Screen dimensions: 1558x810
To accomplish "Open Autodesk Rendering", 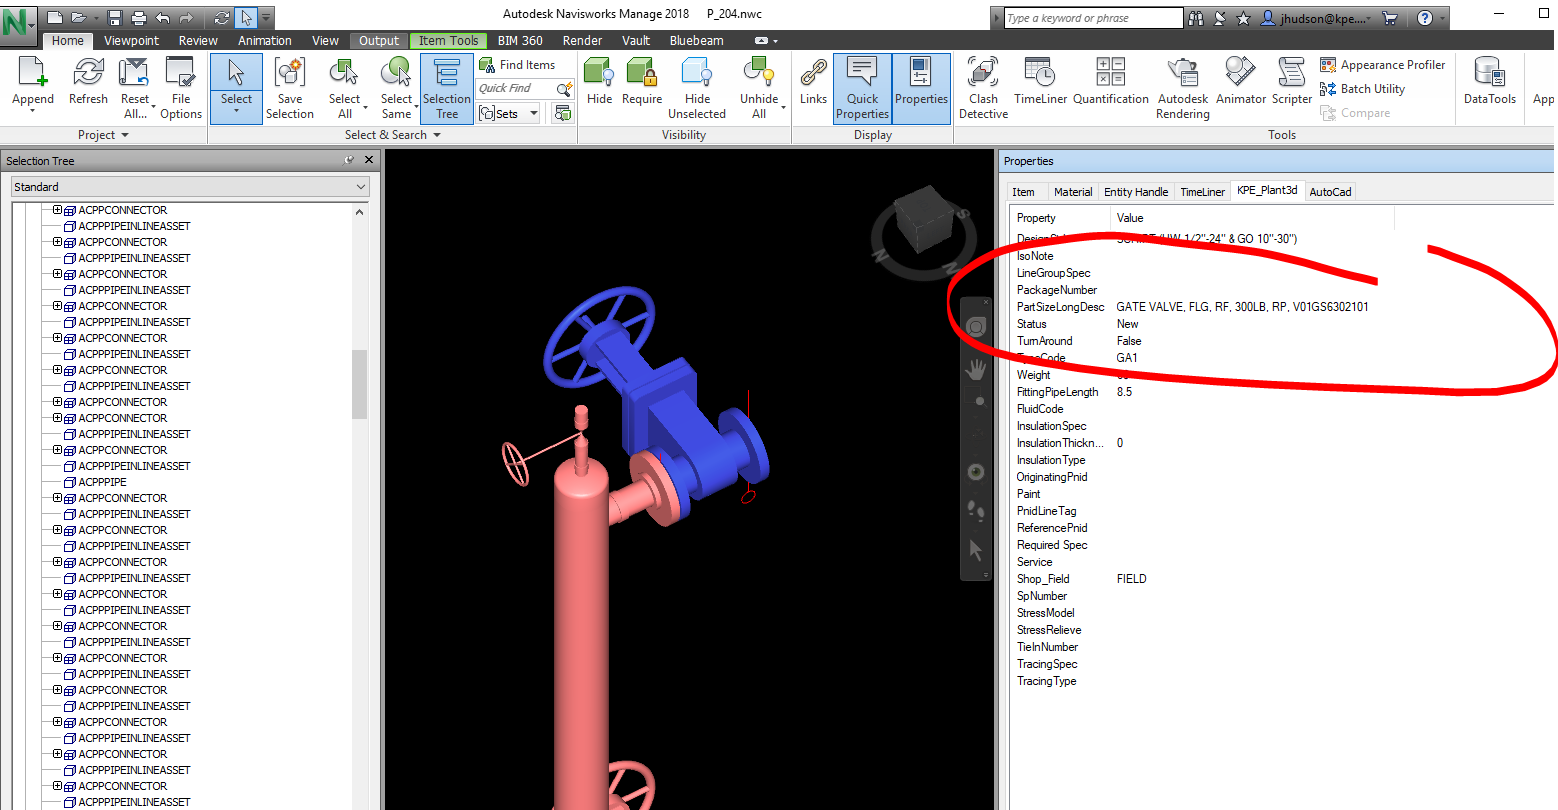I will (1182, 88).
